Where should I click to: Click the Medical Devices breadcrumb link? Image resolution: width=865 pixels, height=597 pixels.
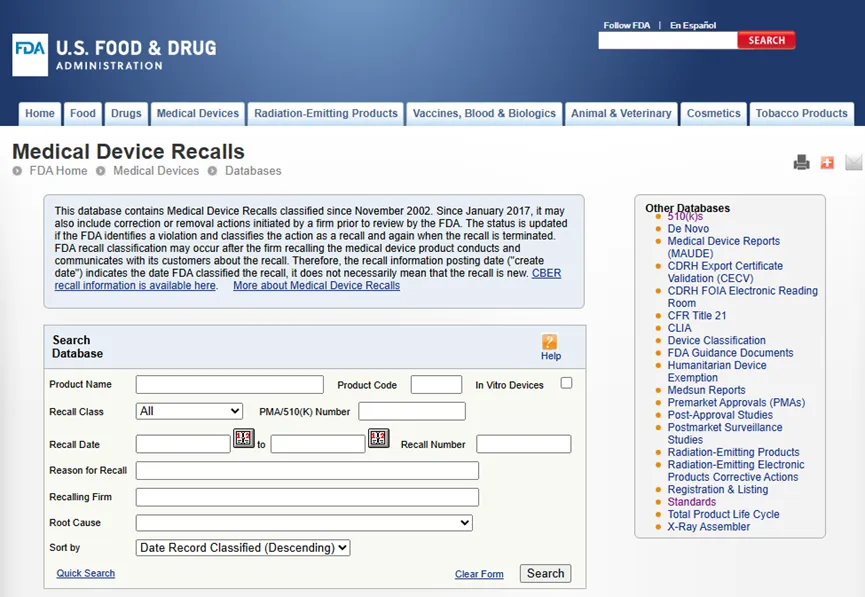(x=156, y=171)
